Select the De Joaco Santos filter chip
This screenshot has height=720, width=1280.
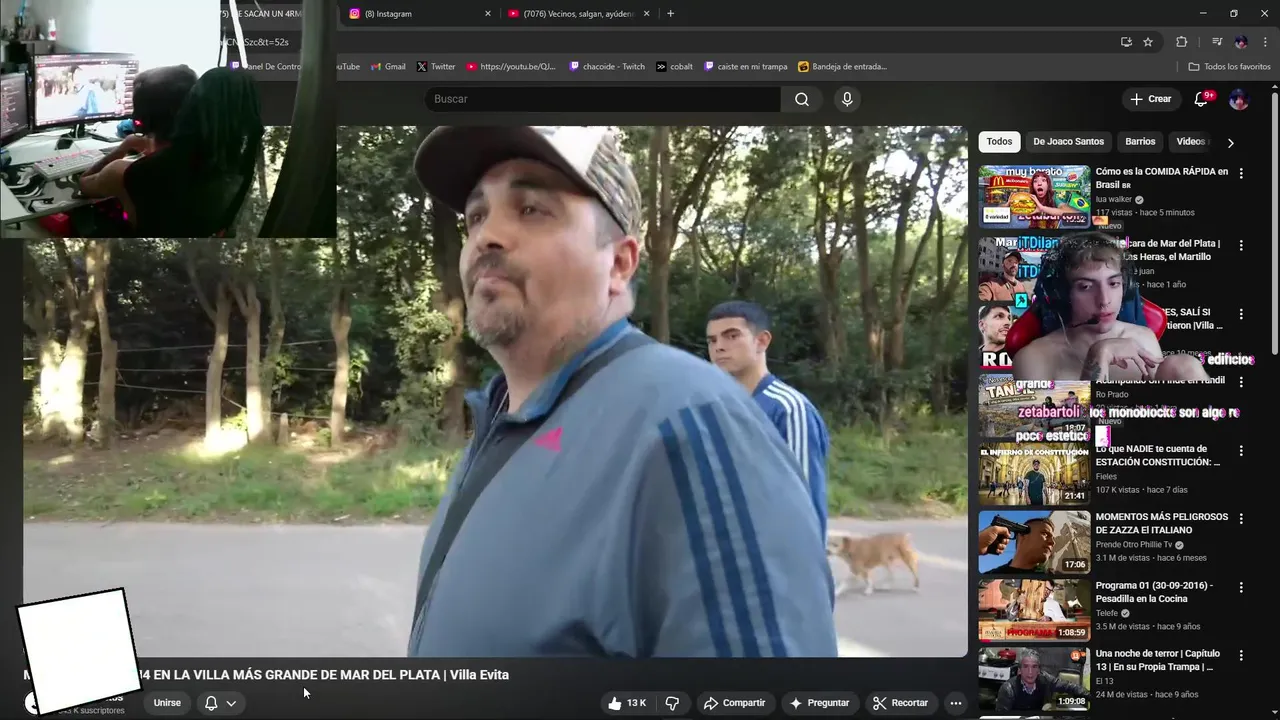coord(1068,142)
